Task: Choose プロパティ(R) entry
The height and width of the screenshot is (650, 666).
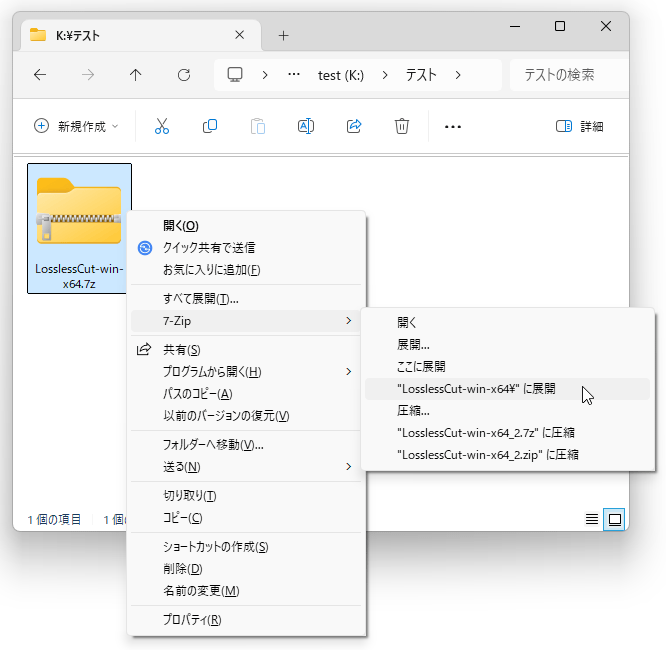Action: 246,620
